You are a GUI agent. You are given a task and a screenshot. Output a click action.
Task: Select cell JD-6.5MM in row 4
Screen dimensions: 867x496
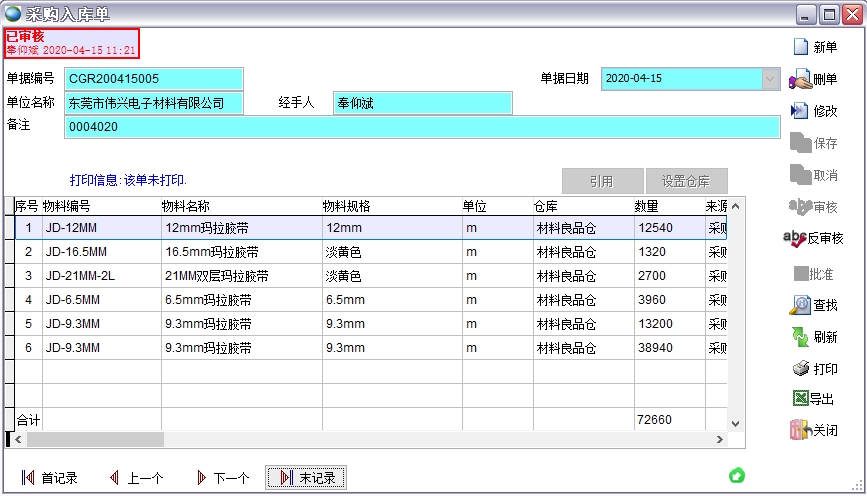click(x=102, y=300)
